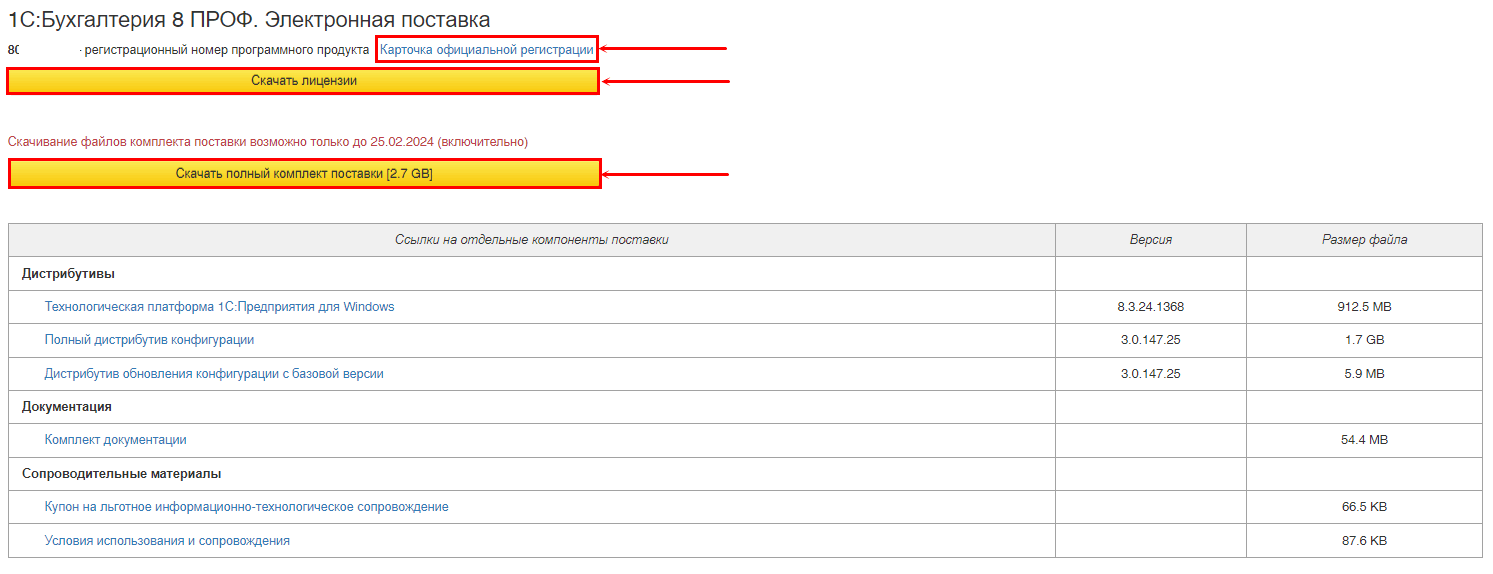Screen dimensions: 1493x574
Task: Select the file size 1.7 GB
Action: coord(1364,340)
